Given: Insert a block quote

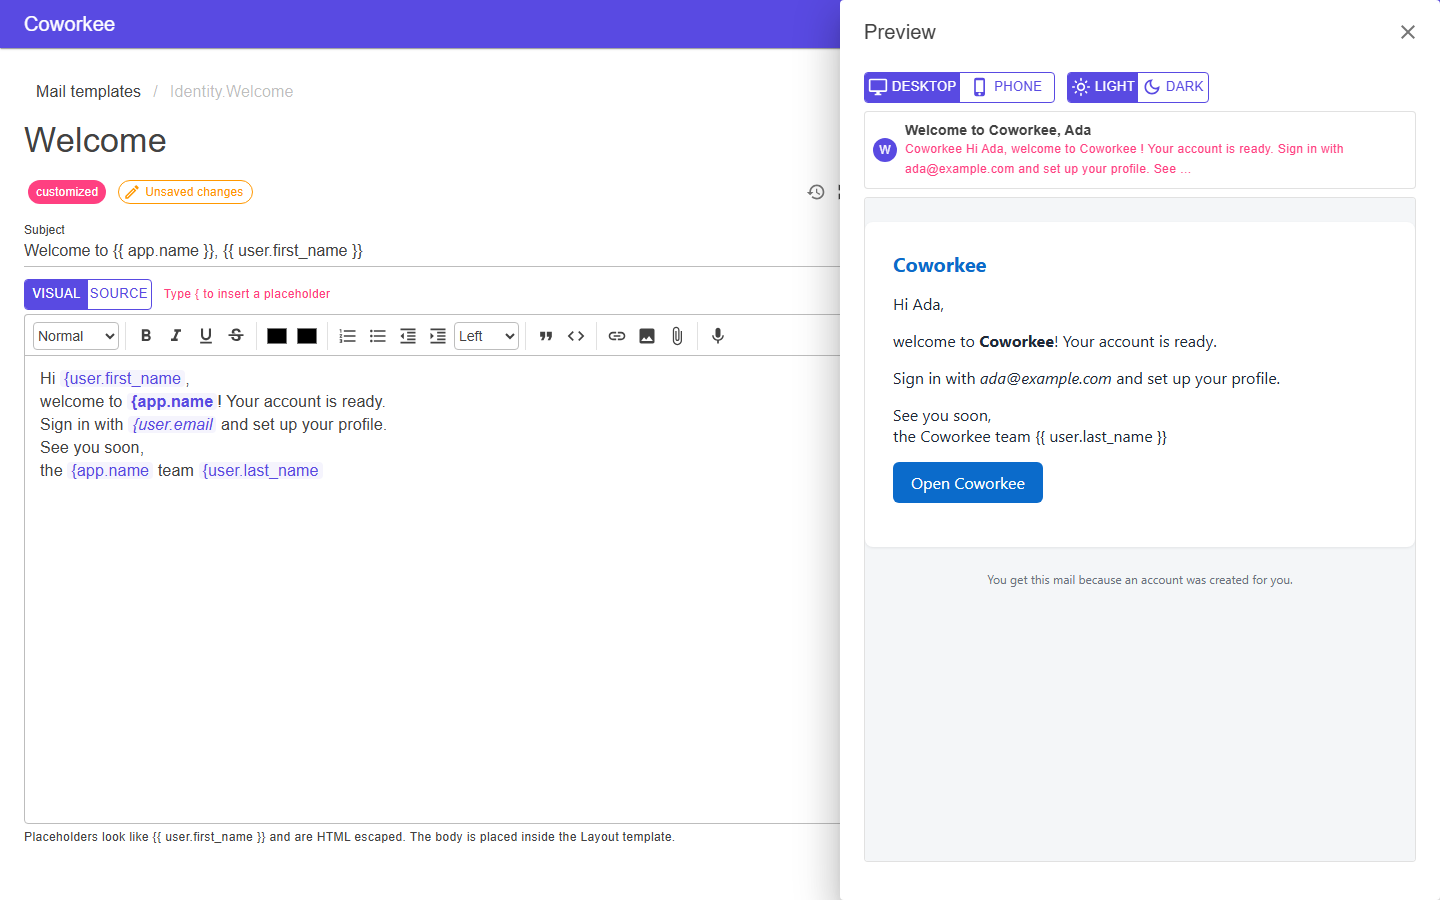Looking at the screenshot, I should (x=546, y=336).
